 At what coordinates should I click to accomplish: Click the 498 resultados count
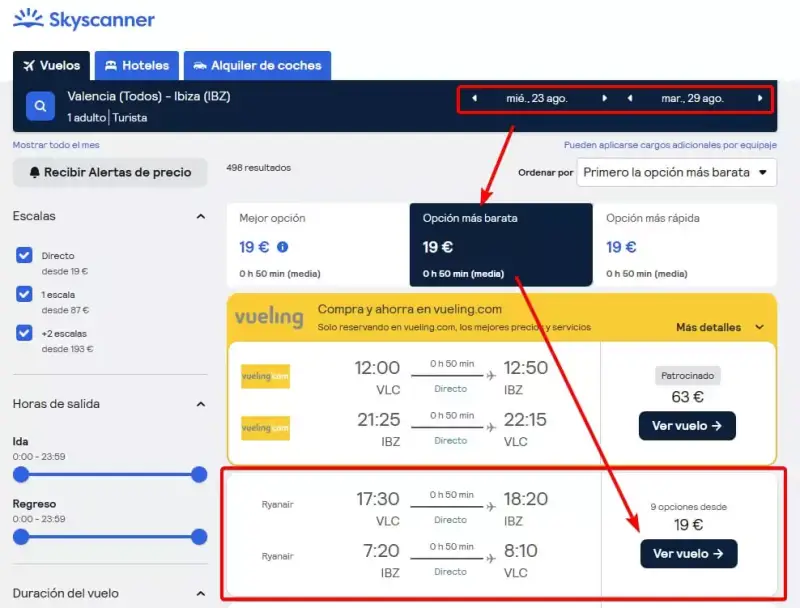[259, 167]
